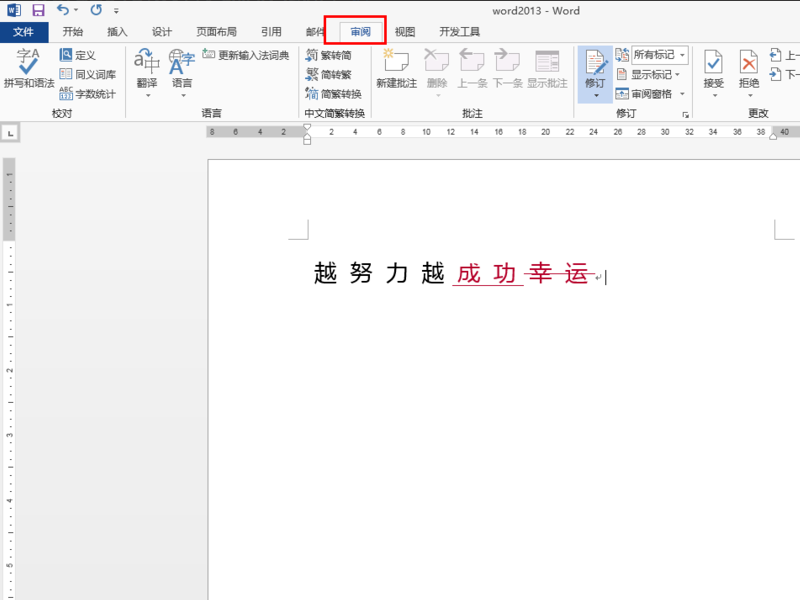
Task: Expand the Show Markup (显示标记) menu
Action: pyautogui.click(x=648, y=74)
